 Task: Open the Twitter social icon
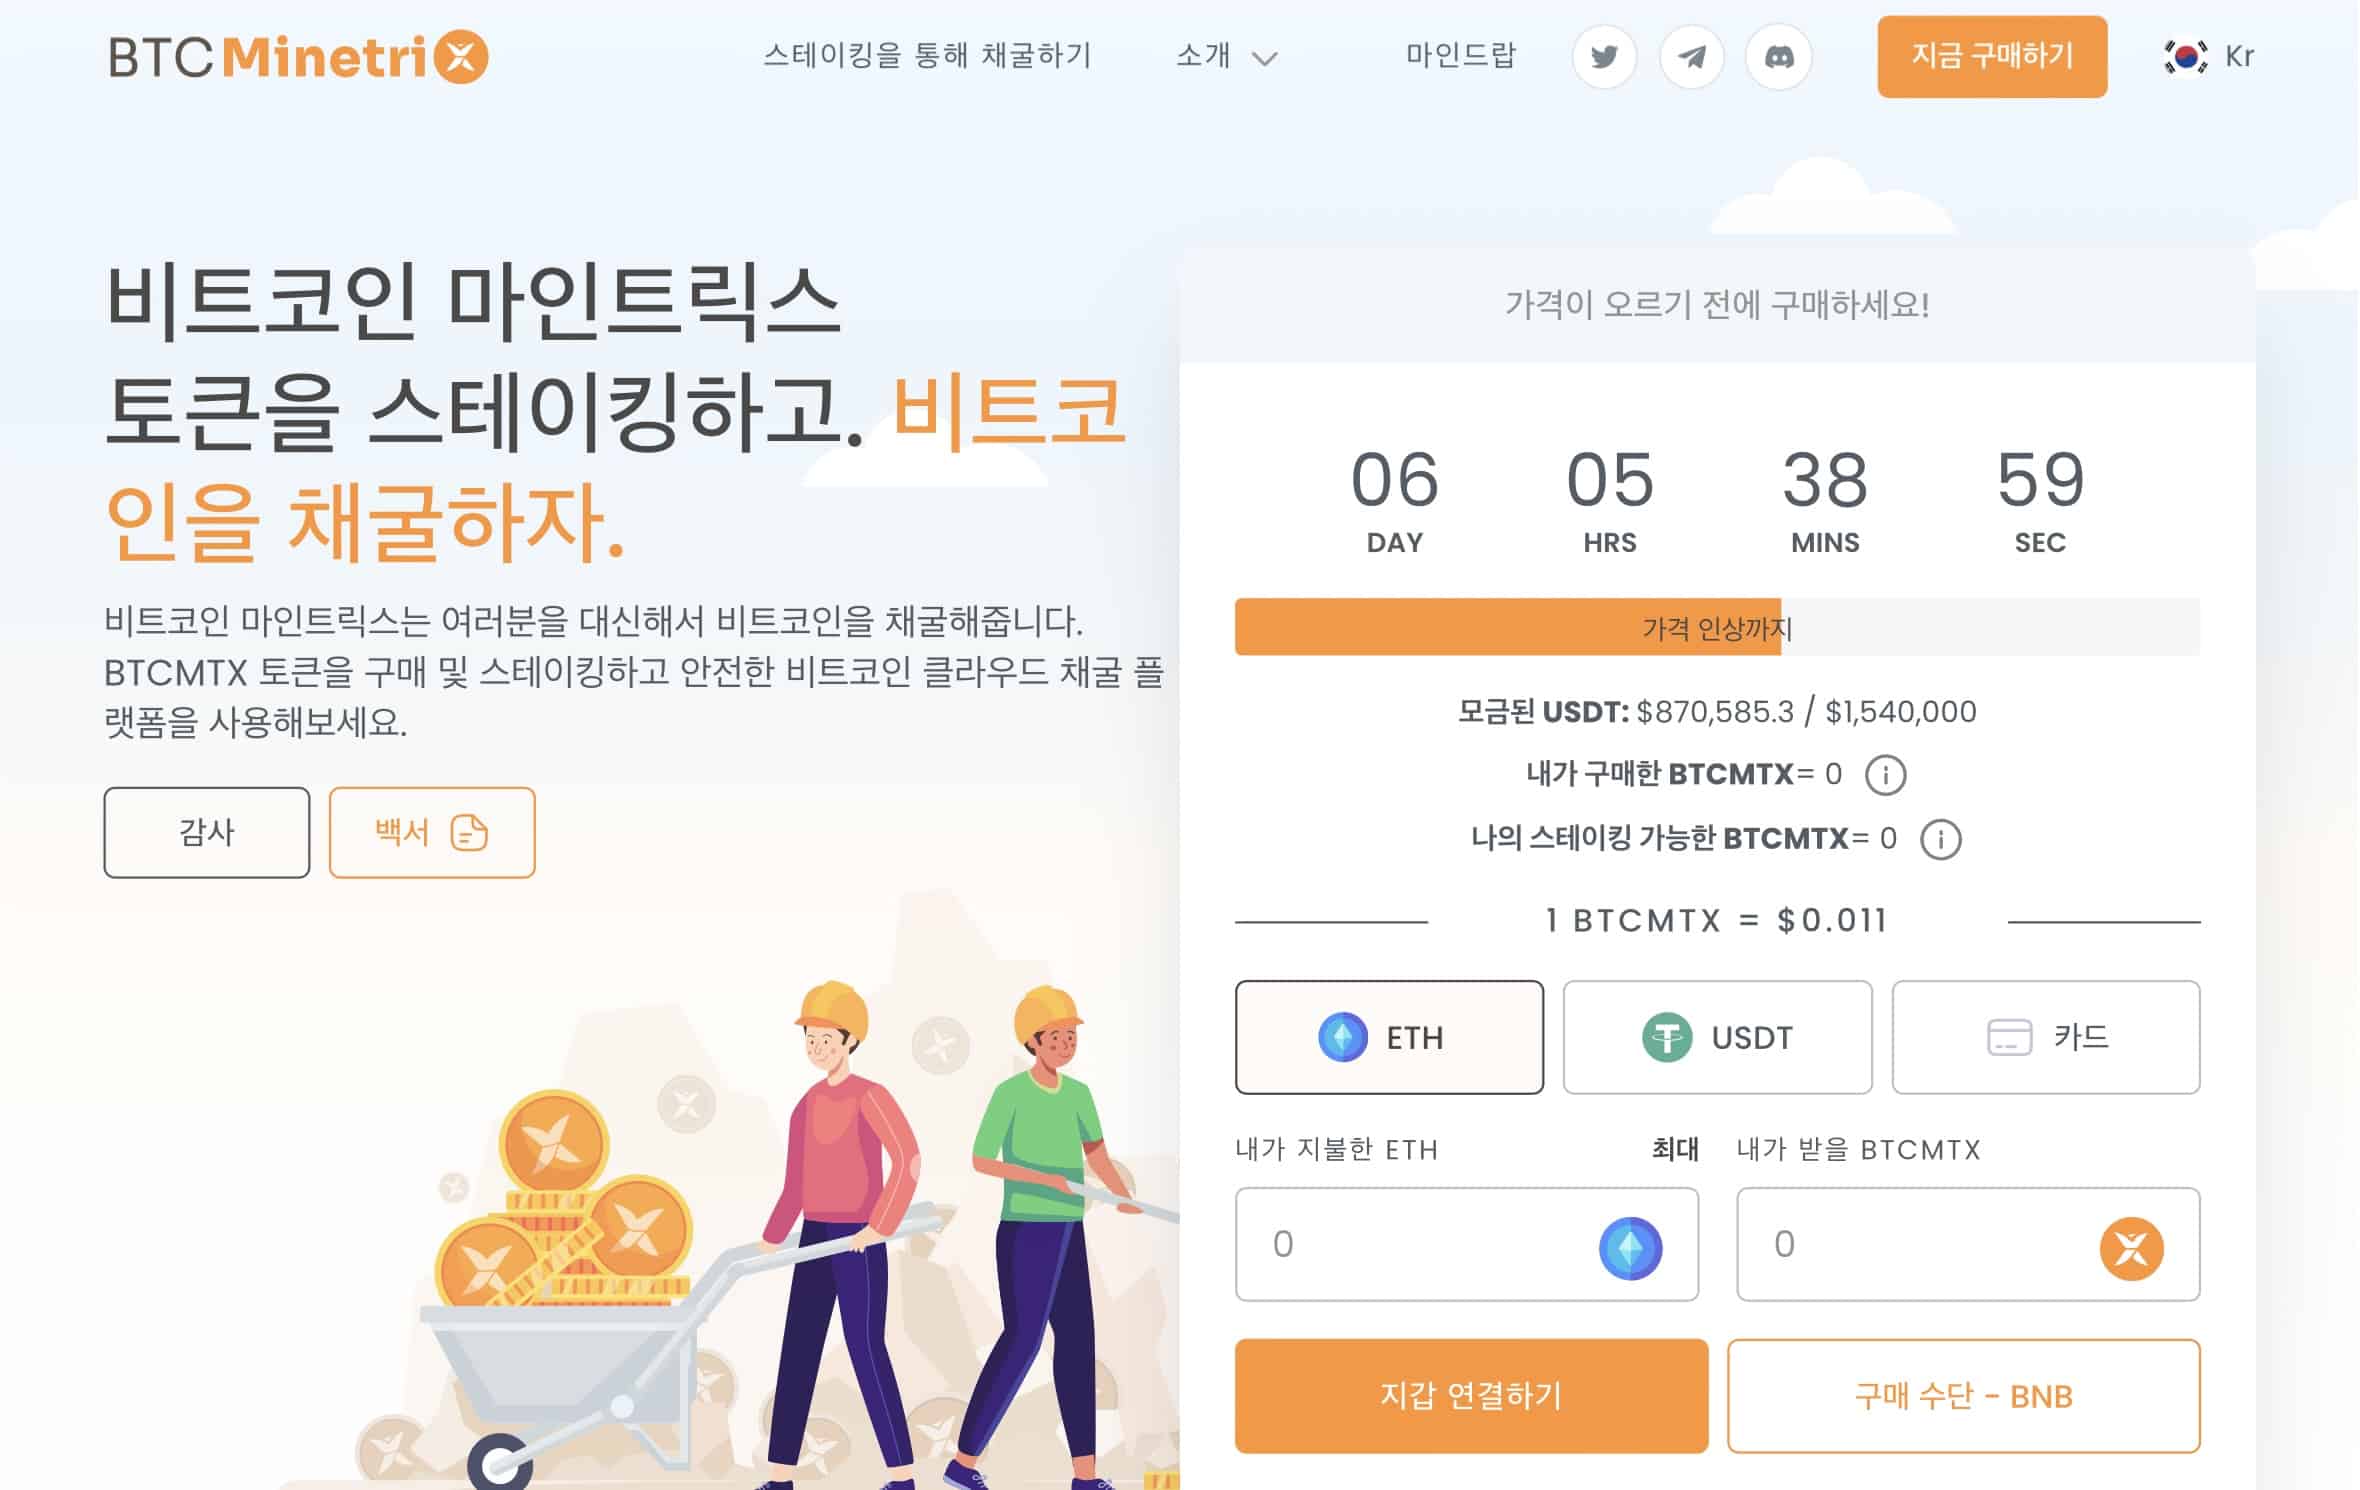click(x=1604, y=57)
